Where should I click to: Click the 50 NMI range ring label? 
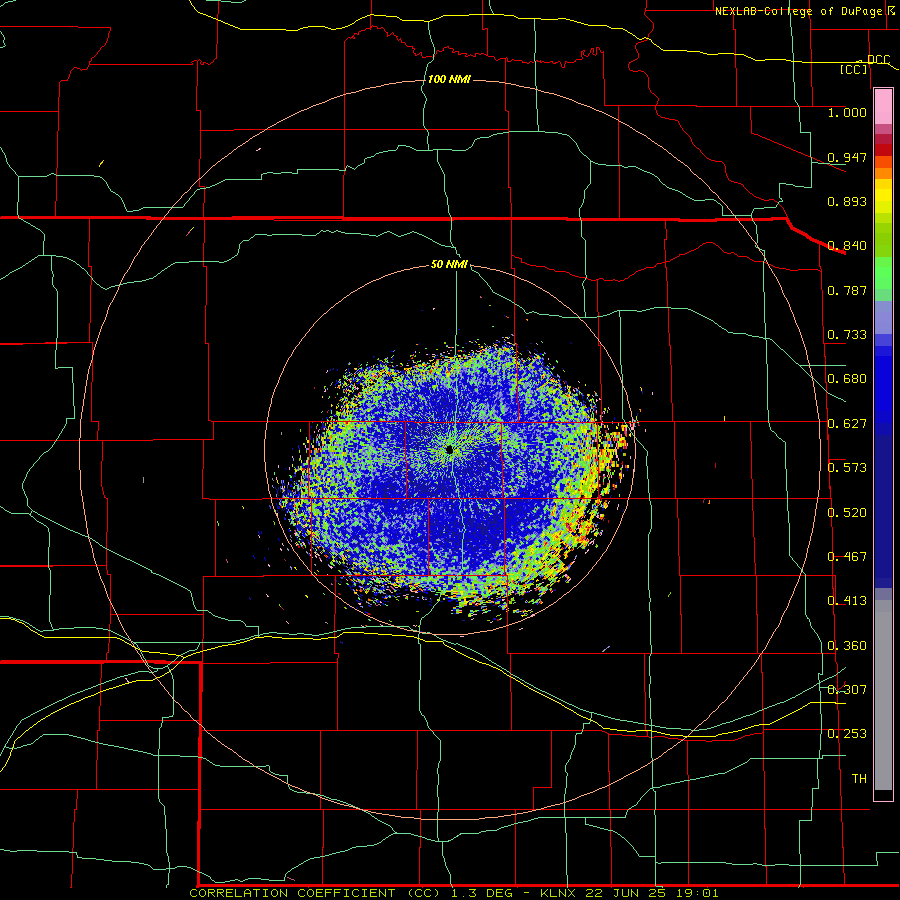pyautogui.click(x=449, y=265)
